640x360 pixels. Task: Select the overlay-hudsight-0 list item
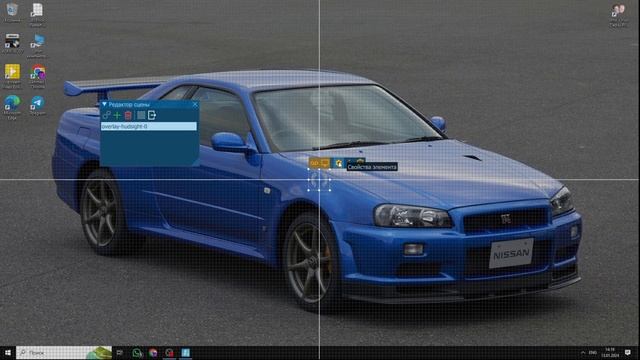(x=149, y=127)
